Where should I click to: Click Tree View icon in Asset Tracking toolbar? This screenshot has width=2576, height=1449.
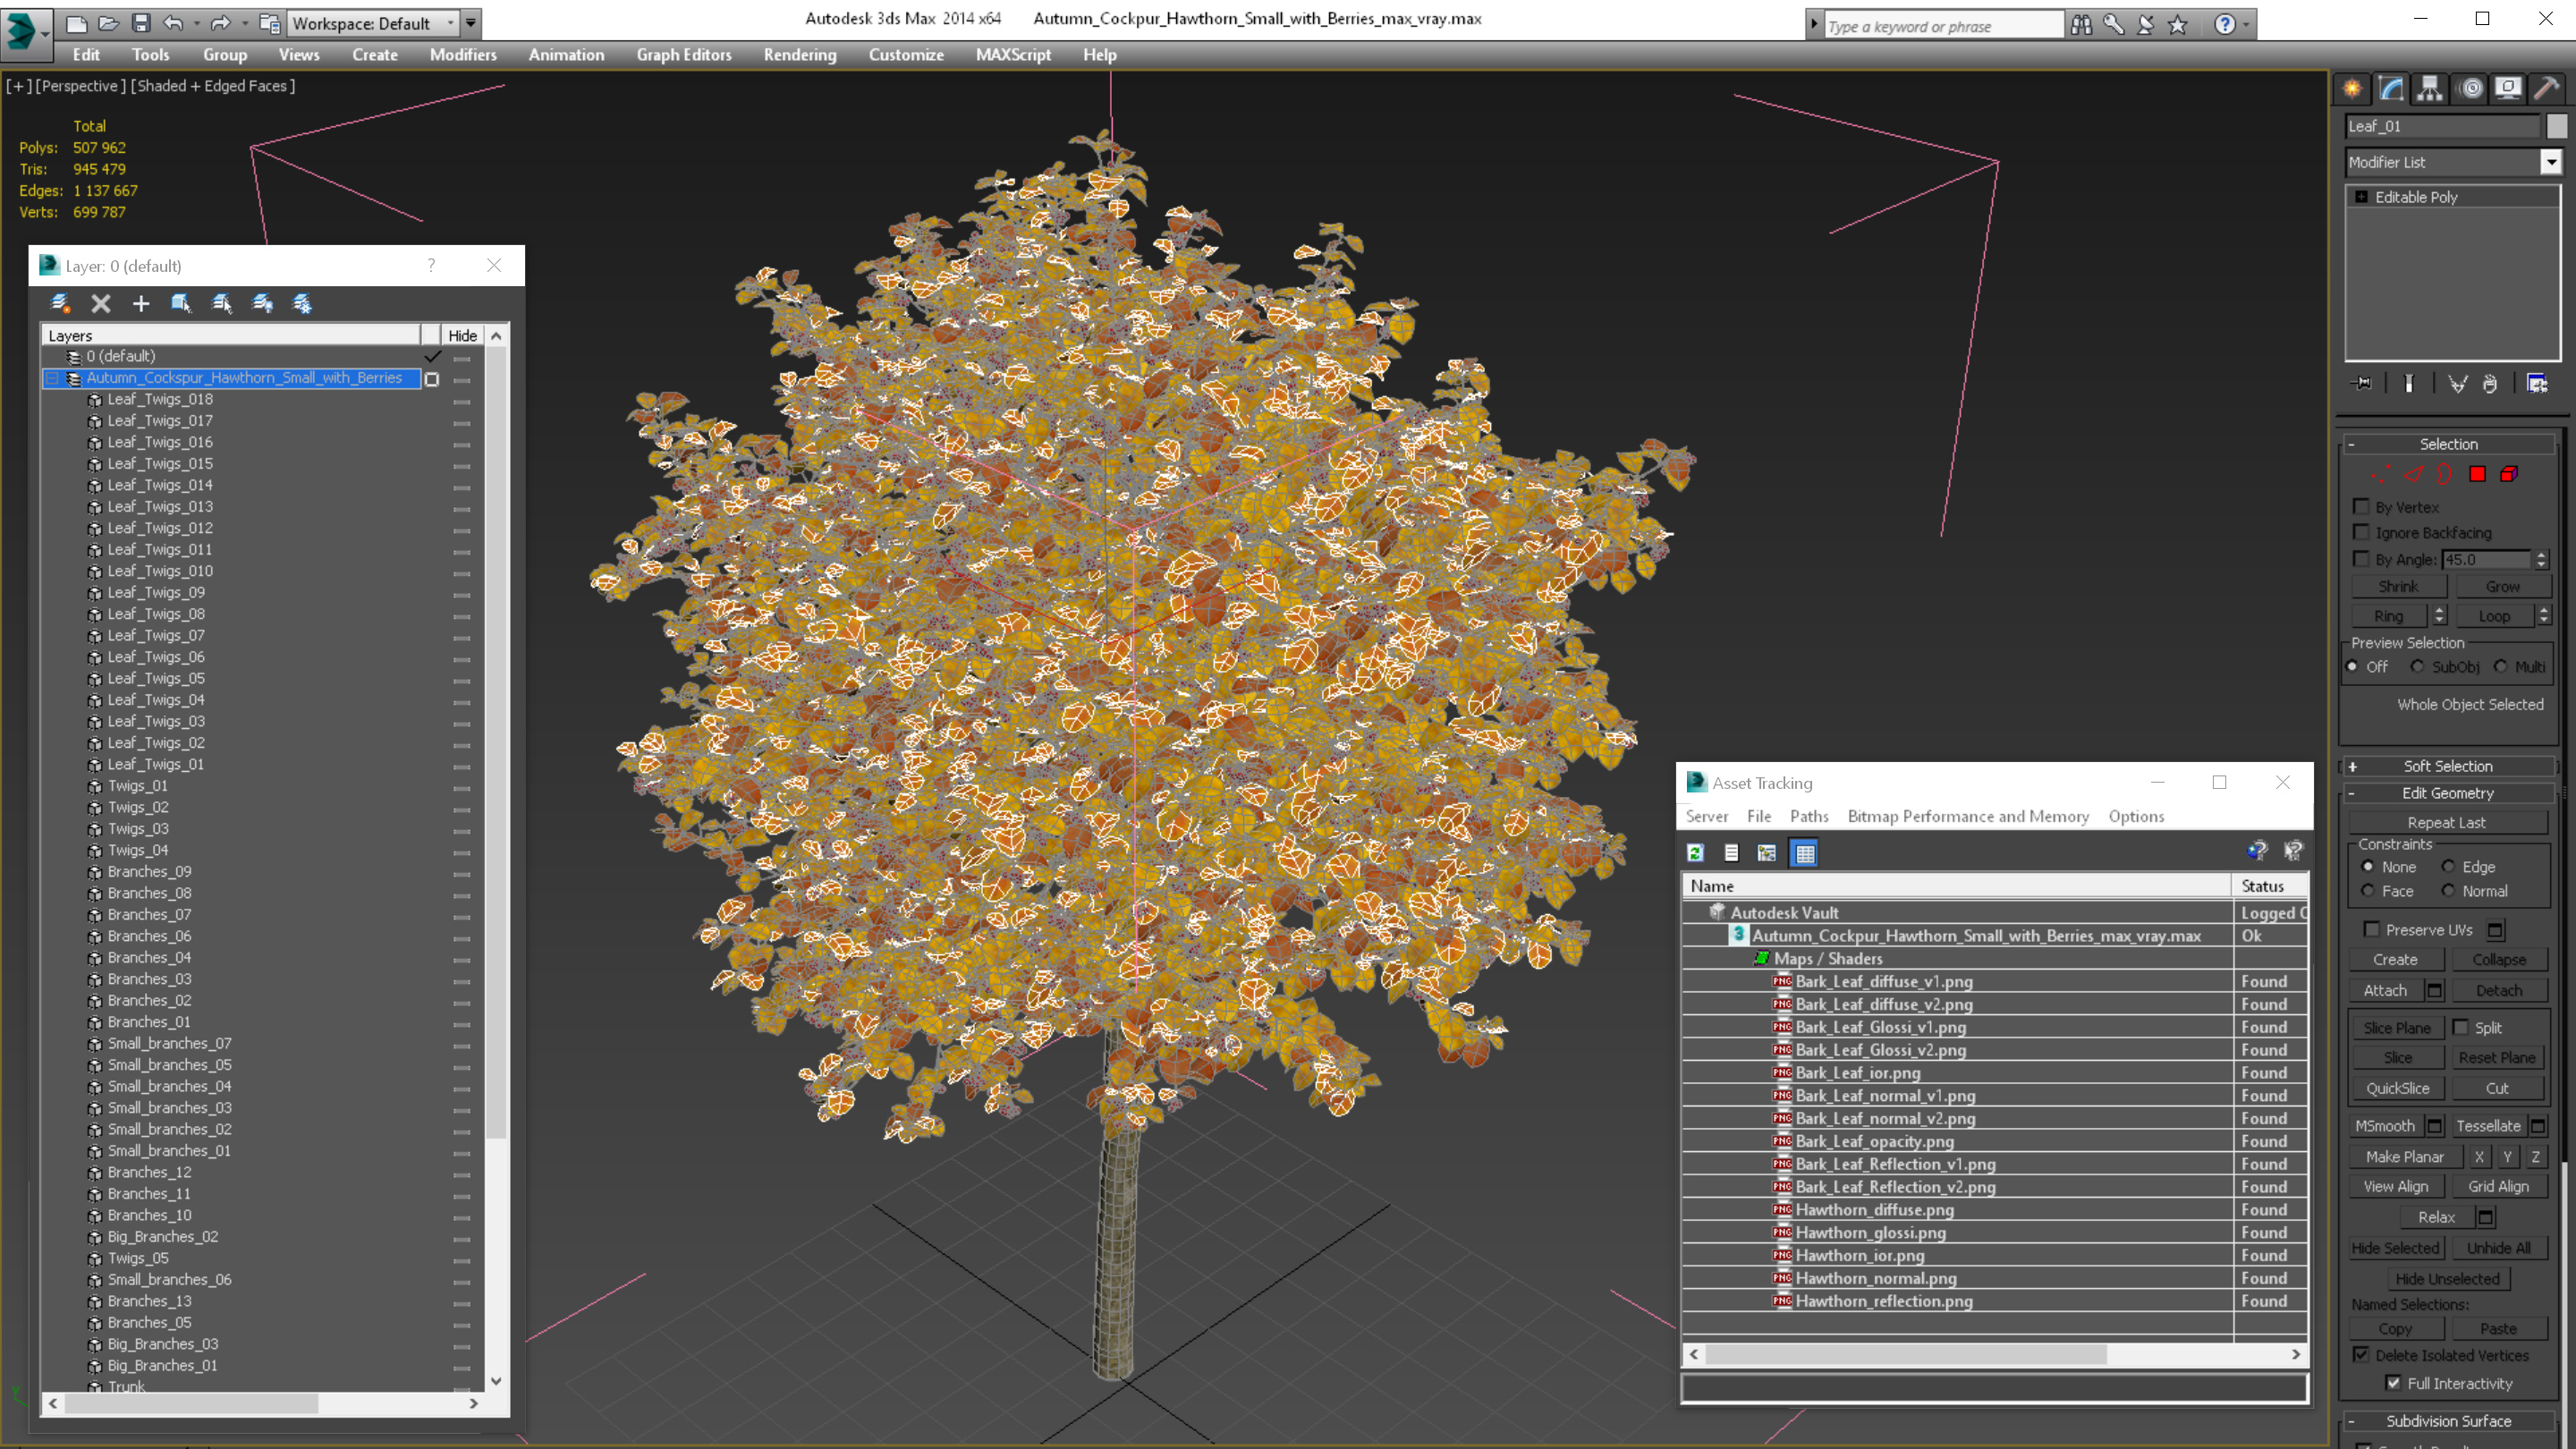[1767, 853]
